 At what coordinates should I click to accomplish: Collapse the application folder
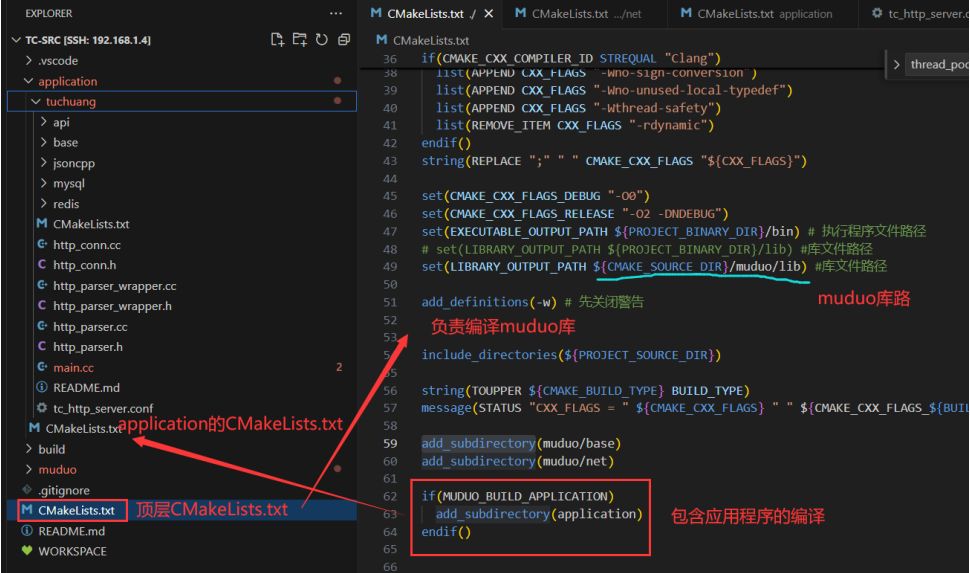pyautogui.click(x=28, y=81)
